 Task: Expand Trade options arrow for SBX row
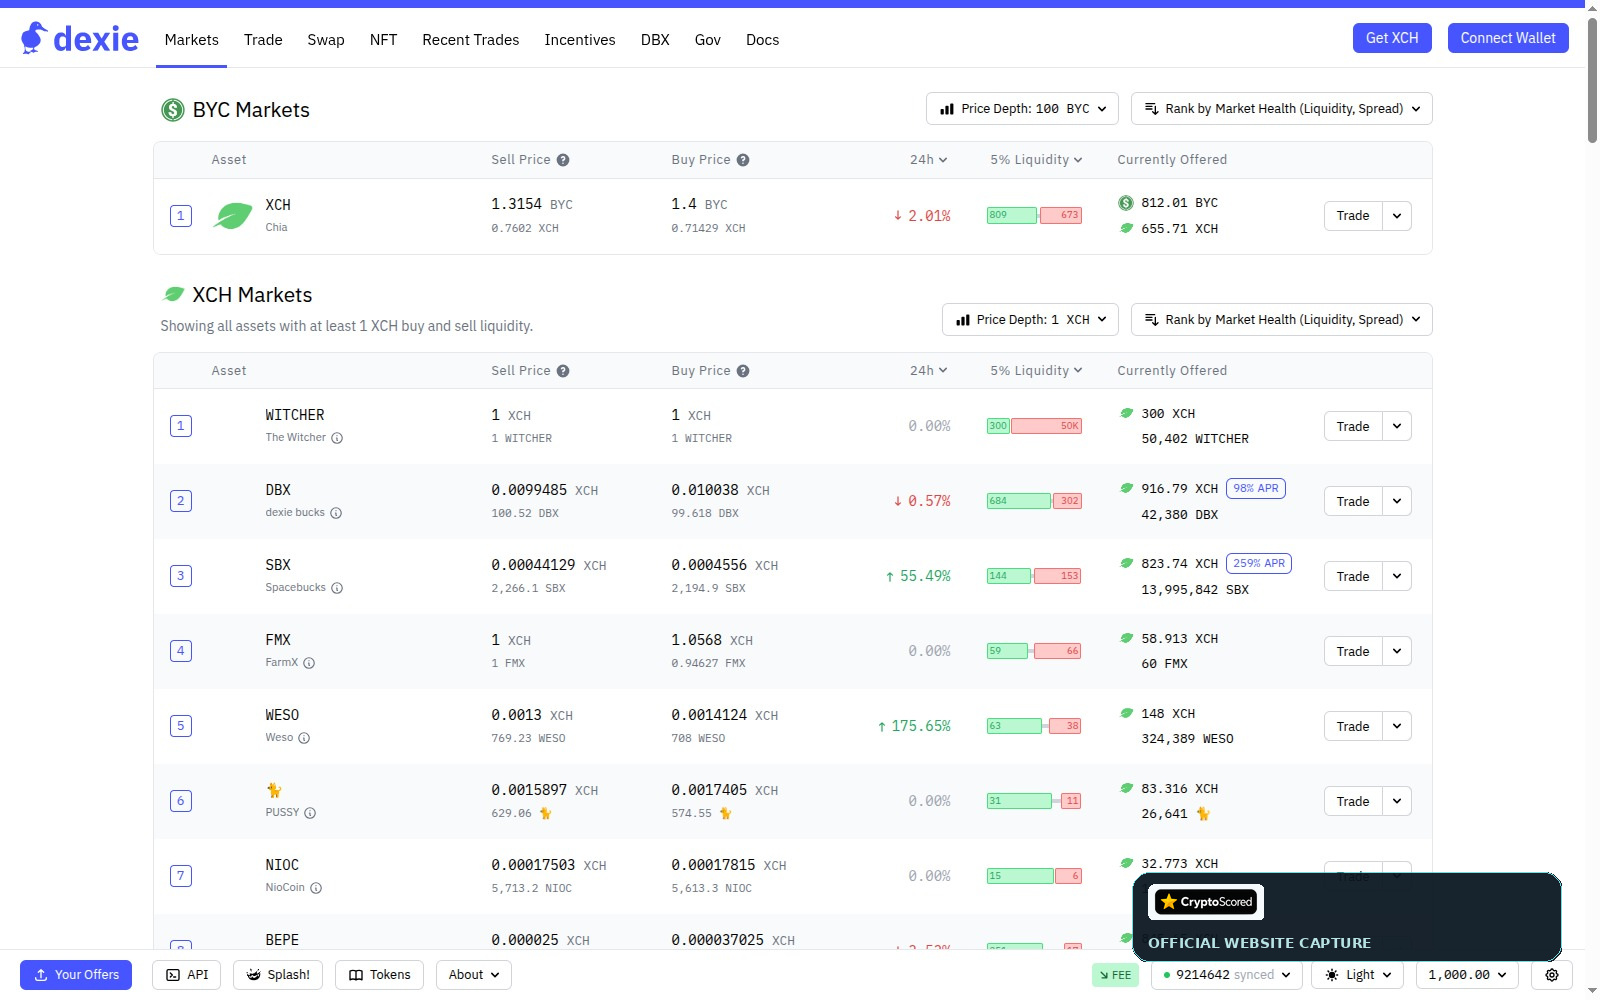pyautogui.click(x=1397, y=576)
